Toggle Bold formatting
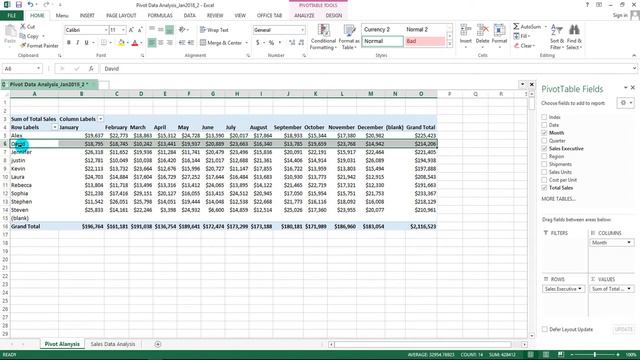The width and height of the screenshot is (640, 360). pyautogui.click(x=69, y=42)
